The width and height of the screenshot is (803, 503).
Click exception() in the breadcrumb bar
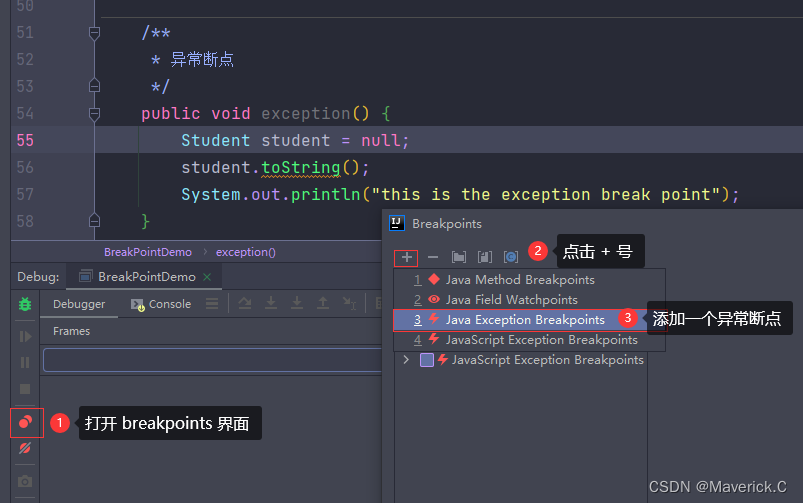point(246,252)
